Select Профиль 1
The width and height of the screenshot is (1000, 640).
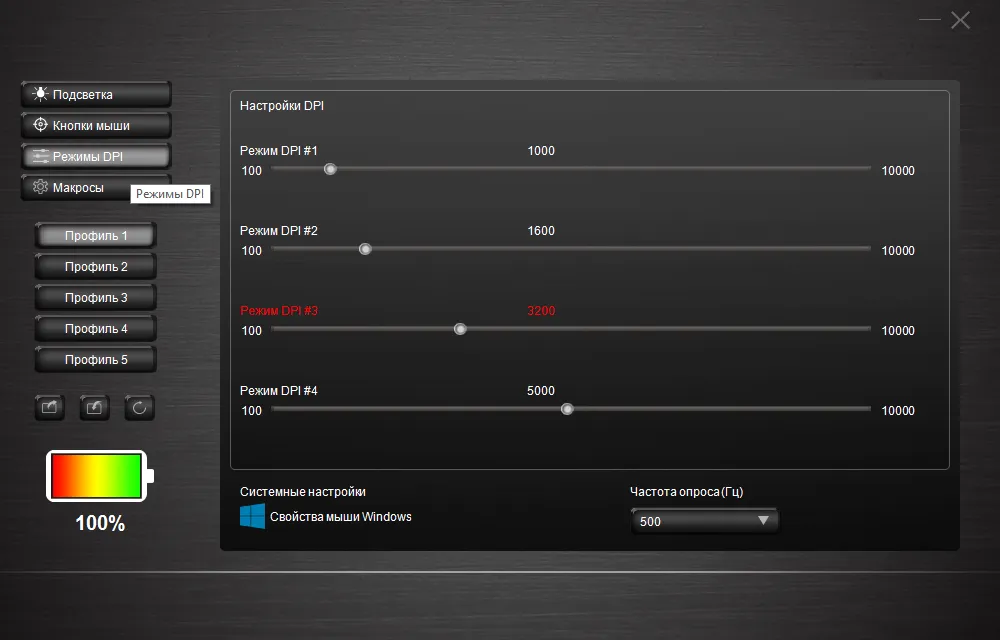(x=96, y=236)
